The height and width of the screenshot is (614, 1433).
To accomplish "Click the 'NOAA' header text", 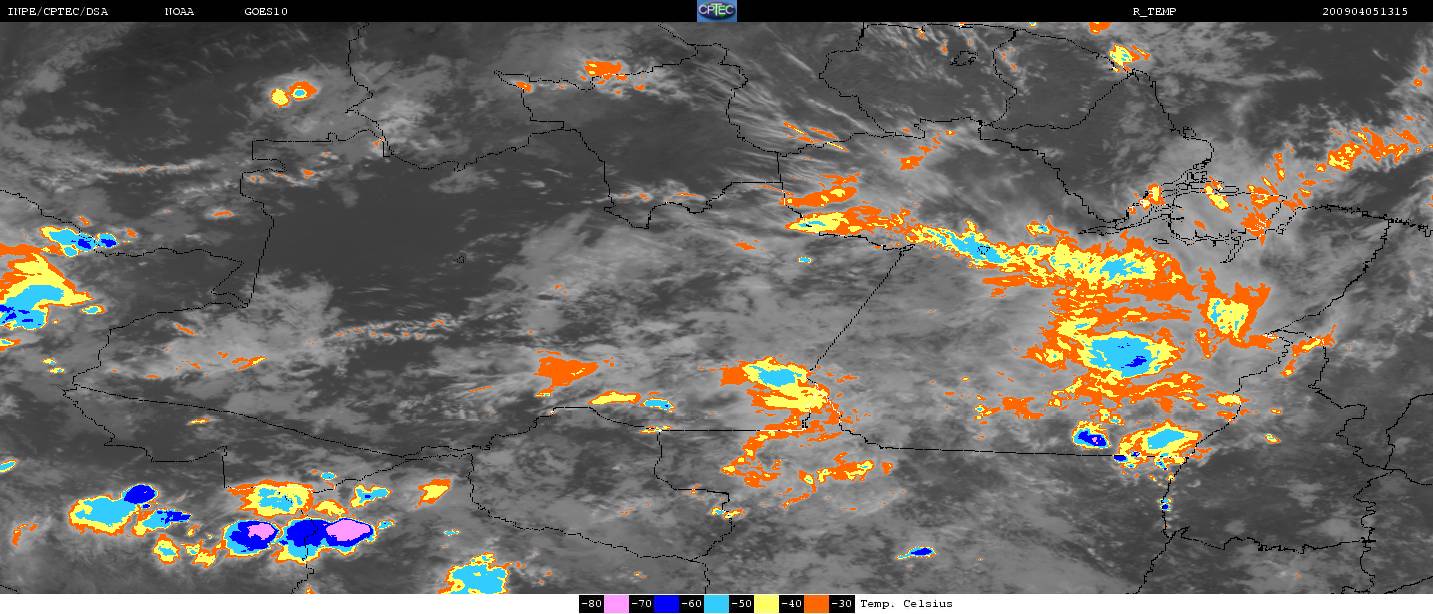I will tap(179, 12).
